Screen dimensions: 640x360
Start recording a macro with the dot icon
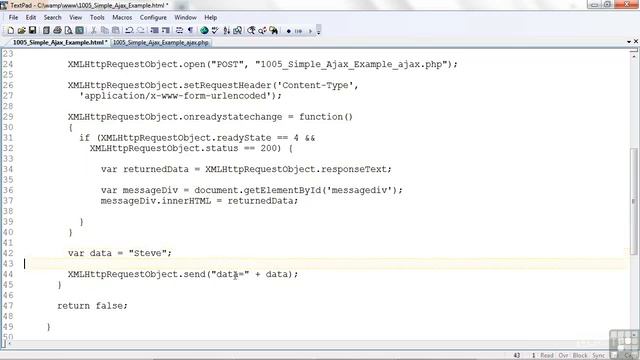point(288,31)
